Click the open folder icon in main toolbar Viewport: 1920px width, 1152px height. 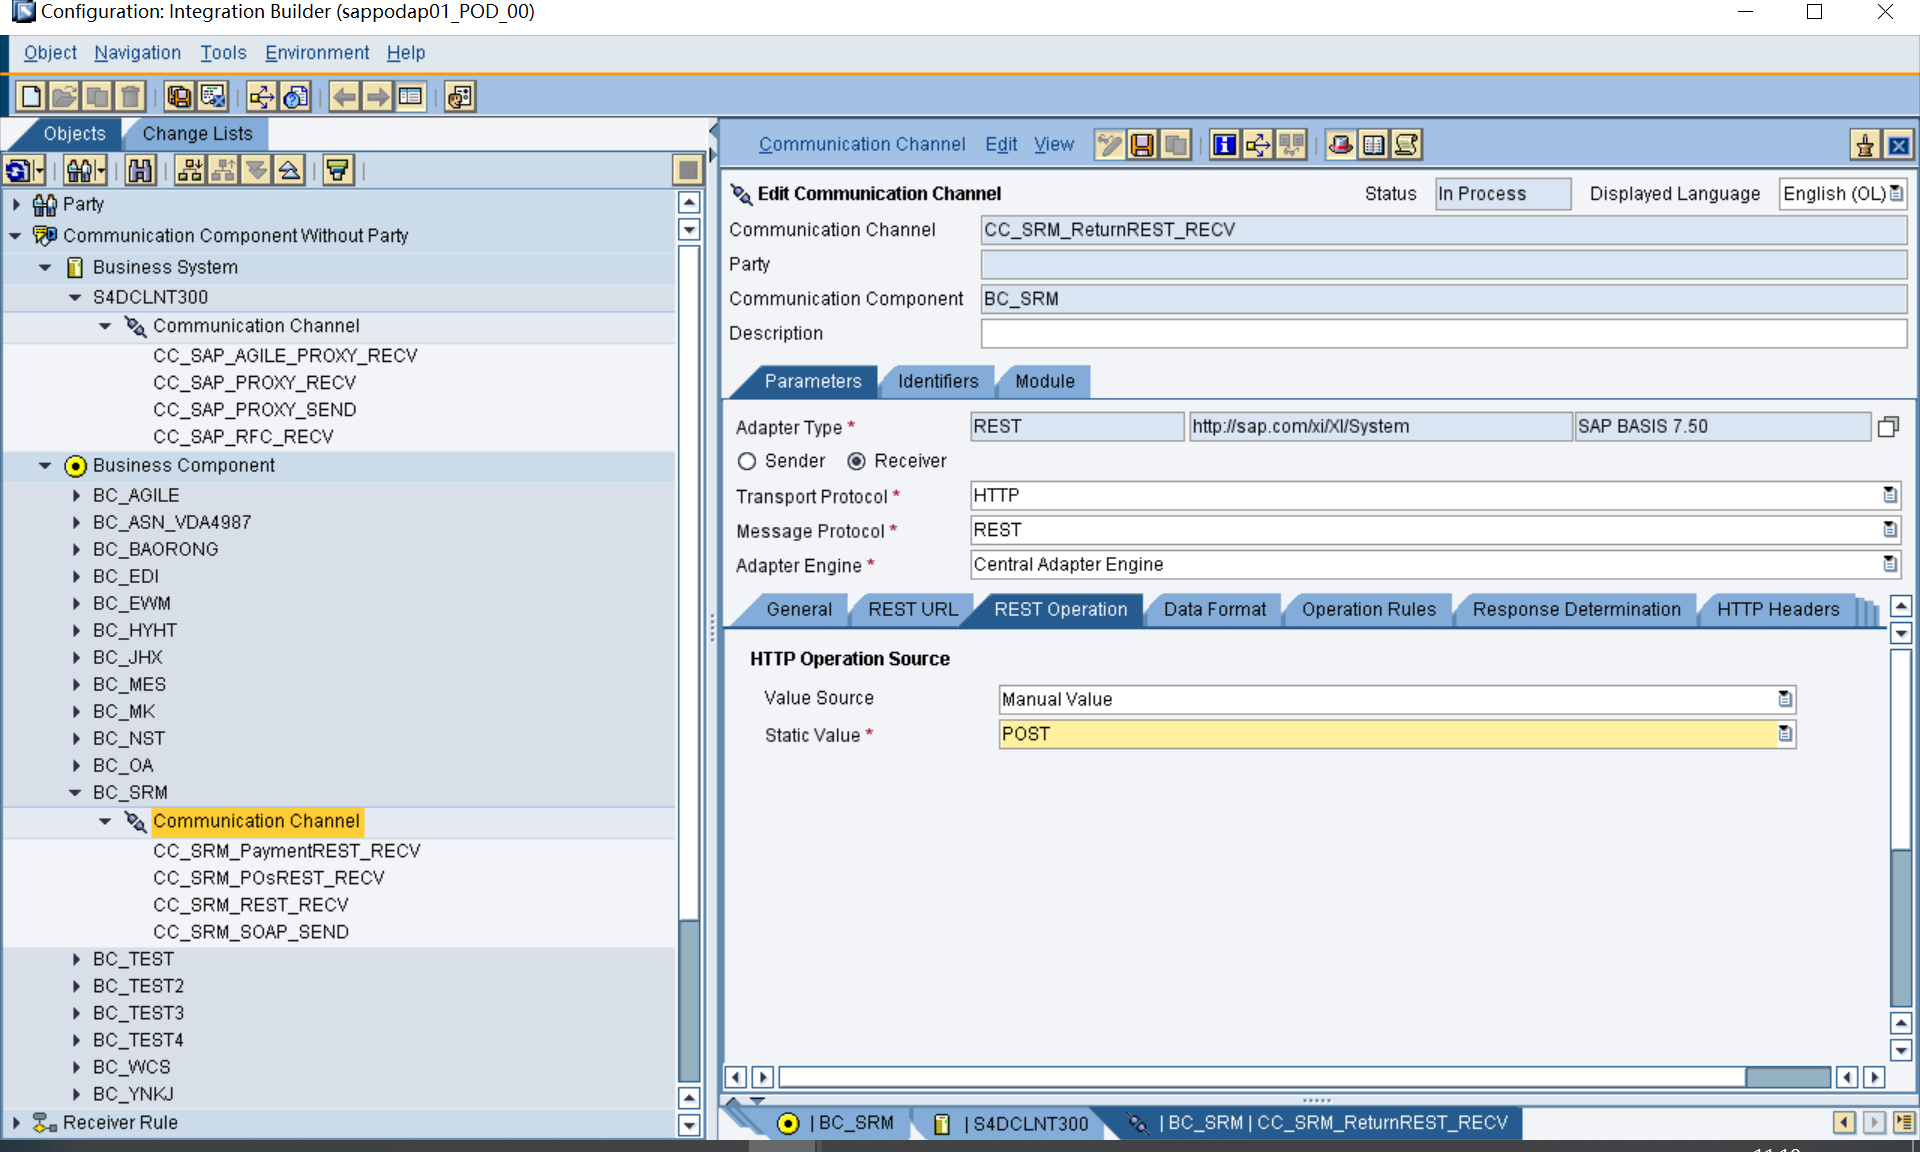tap(64, 97)
